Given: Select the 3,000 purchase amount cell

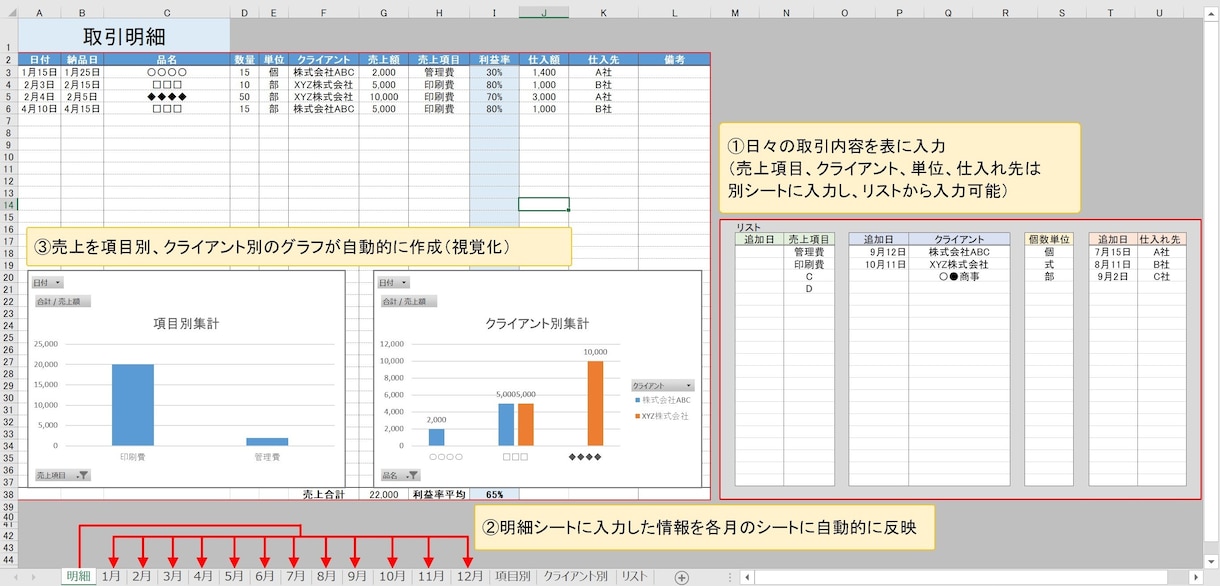Looking at the screenshot, I should (544, 96).
